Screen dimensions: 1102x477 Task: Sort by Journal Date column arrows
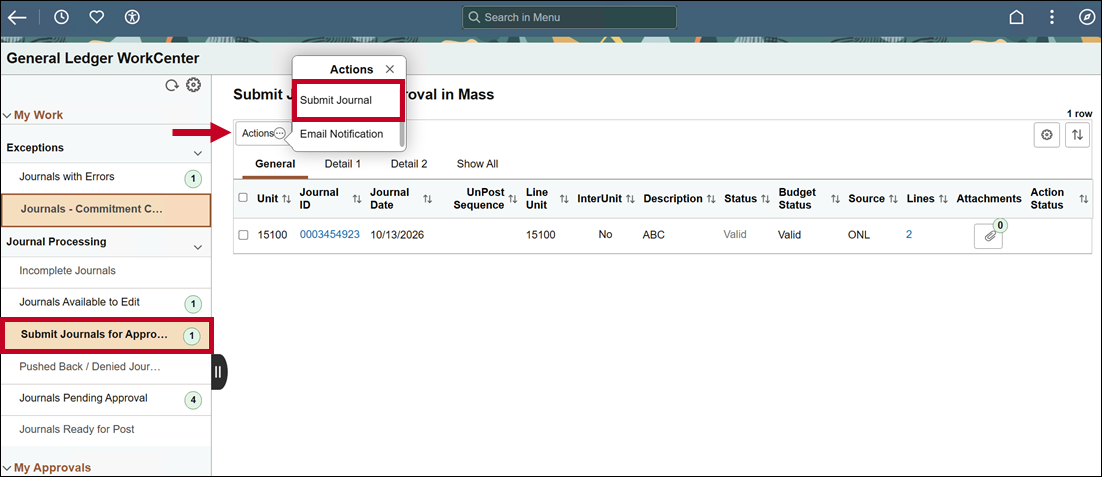(427, 199)
